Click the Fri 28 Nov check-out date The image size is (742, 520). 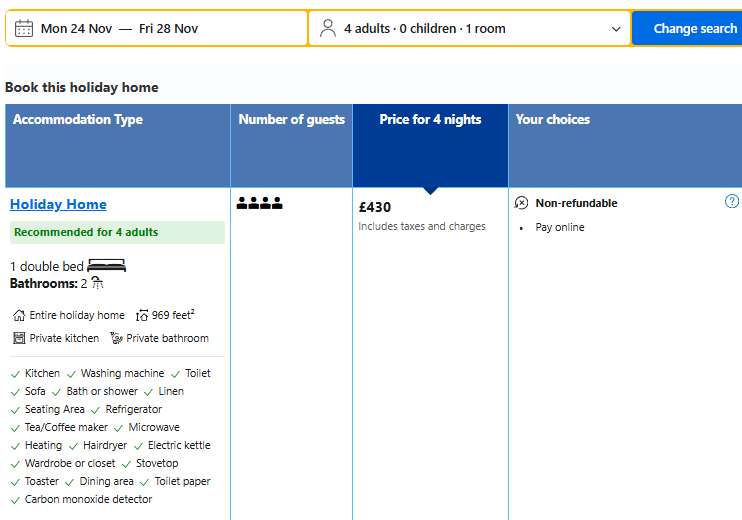coord(168,29)
